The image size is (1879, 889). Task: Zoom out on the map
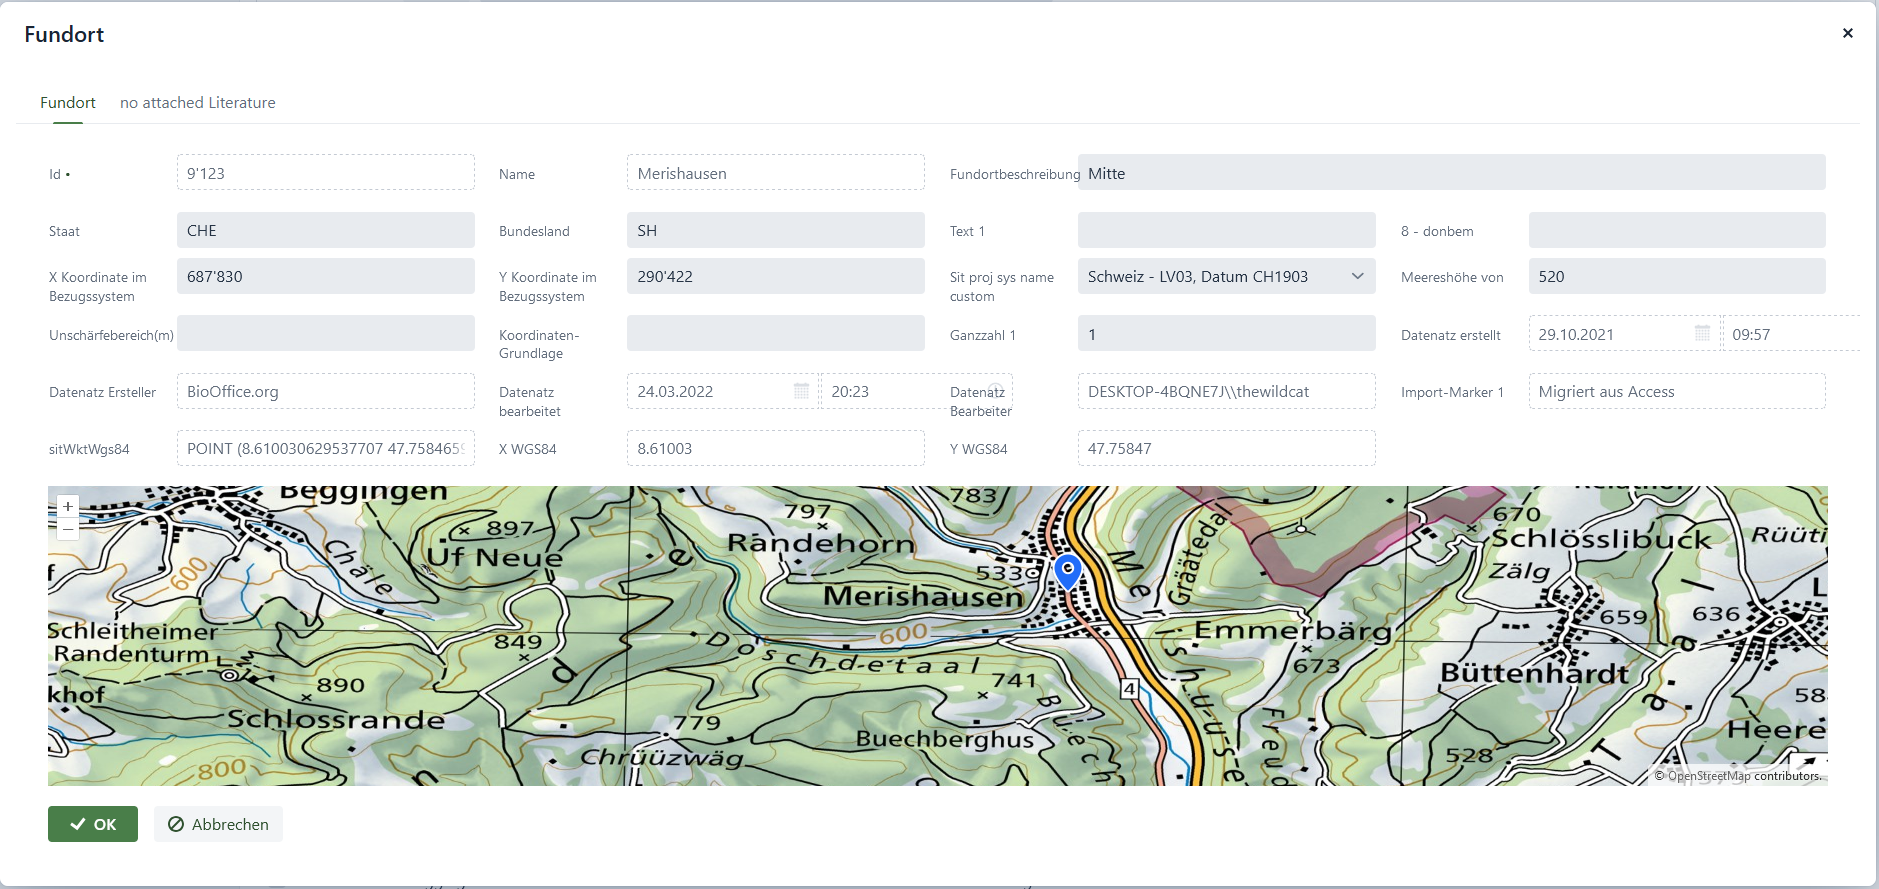click(68, 528)
